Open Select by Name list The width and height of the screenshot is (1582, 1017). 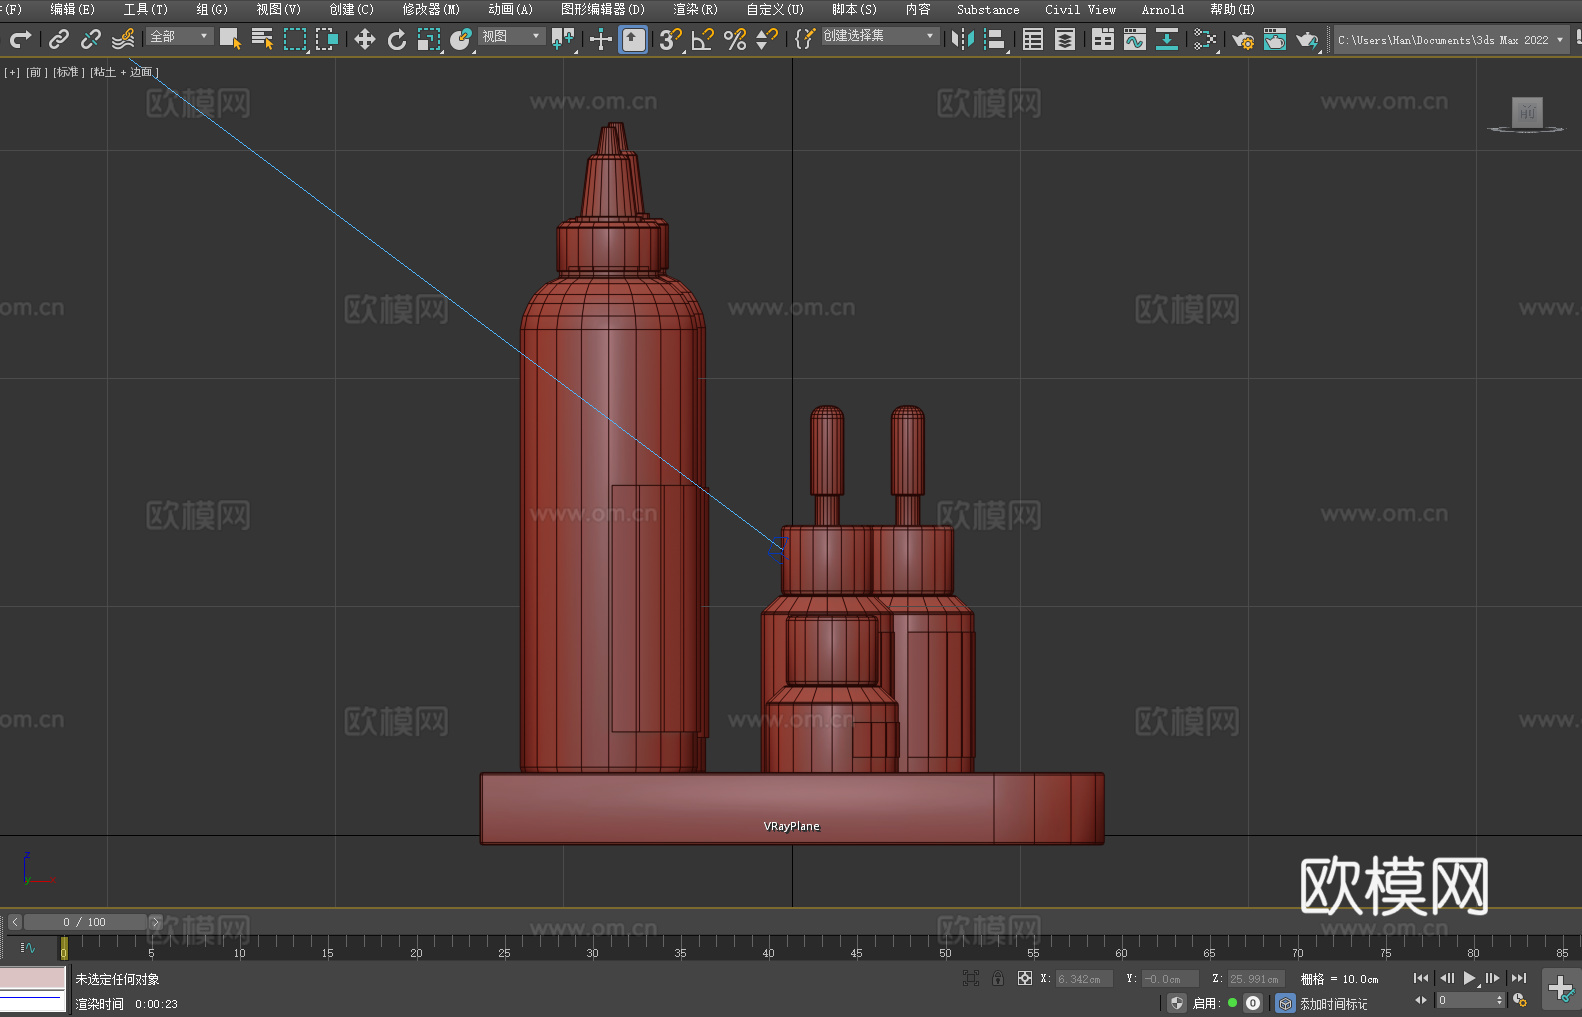pyautogui.click(x=262, y=39)
